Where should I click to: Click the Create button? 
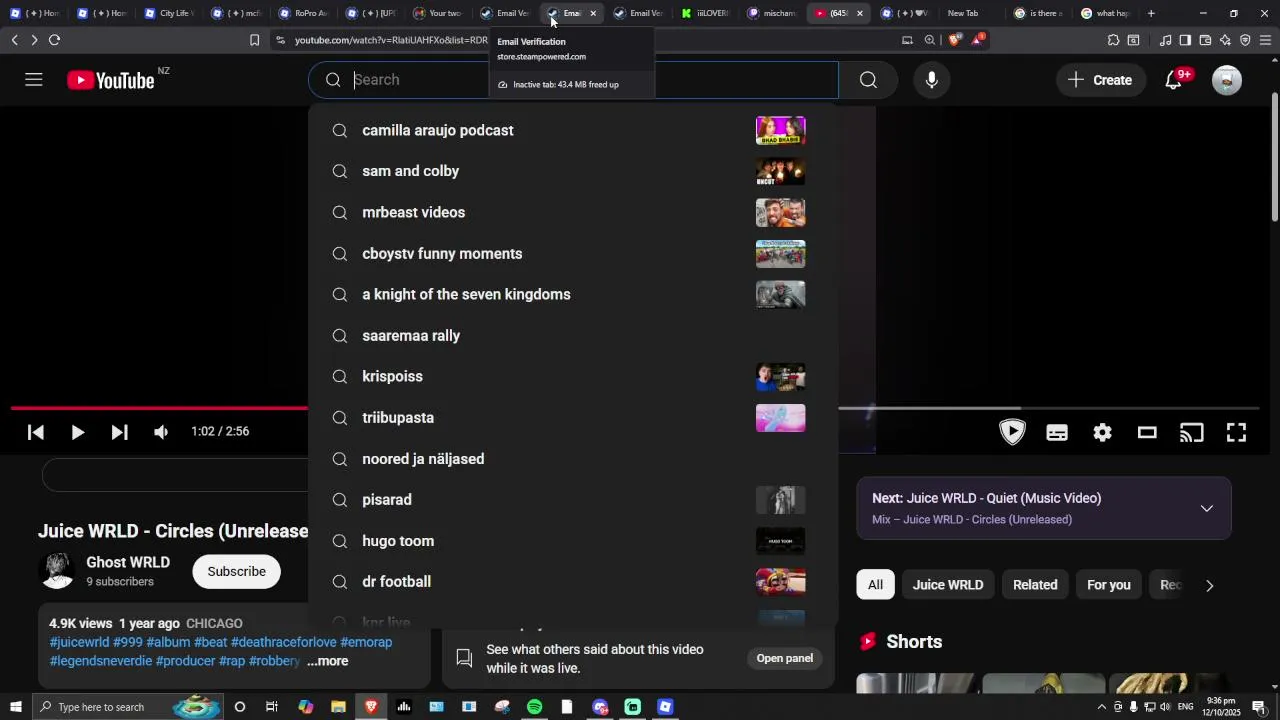click(x=1100, y=80)
